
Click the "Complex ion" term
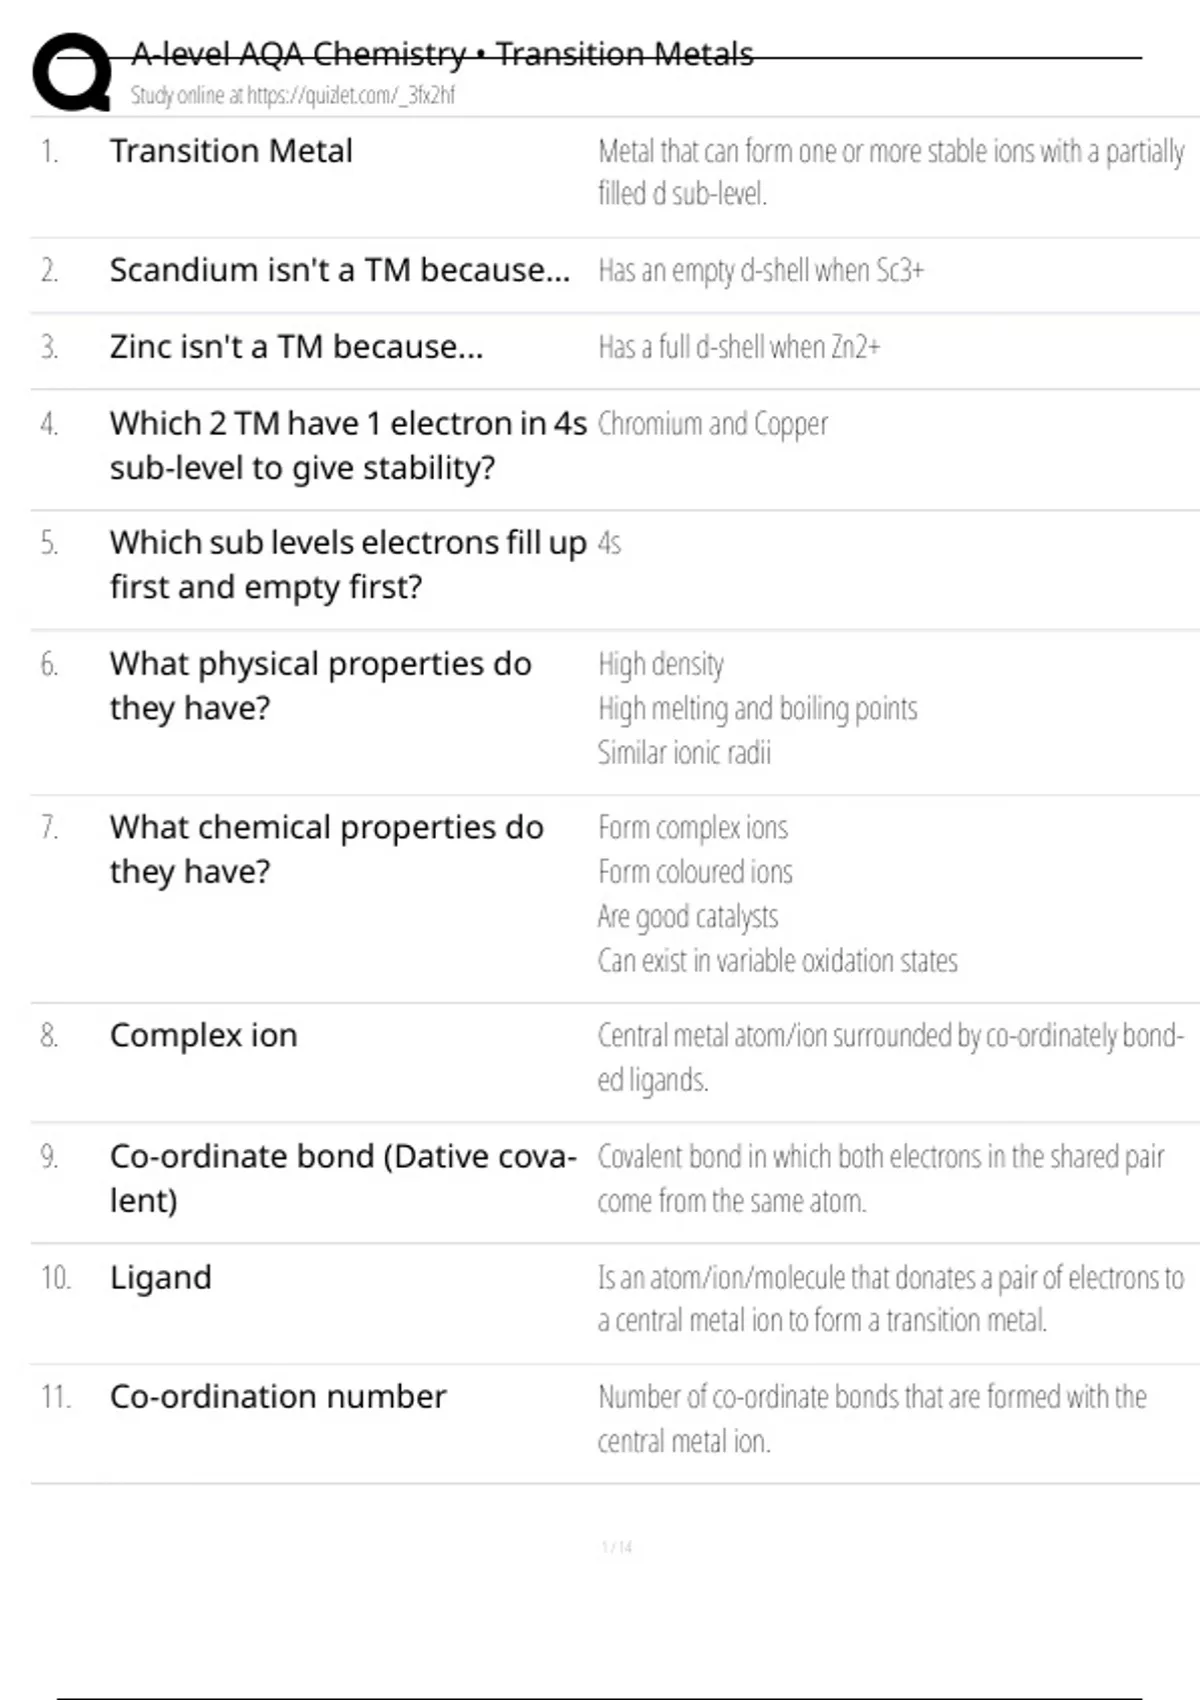(204, 1036)
